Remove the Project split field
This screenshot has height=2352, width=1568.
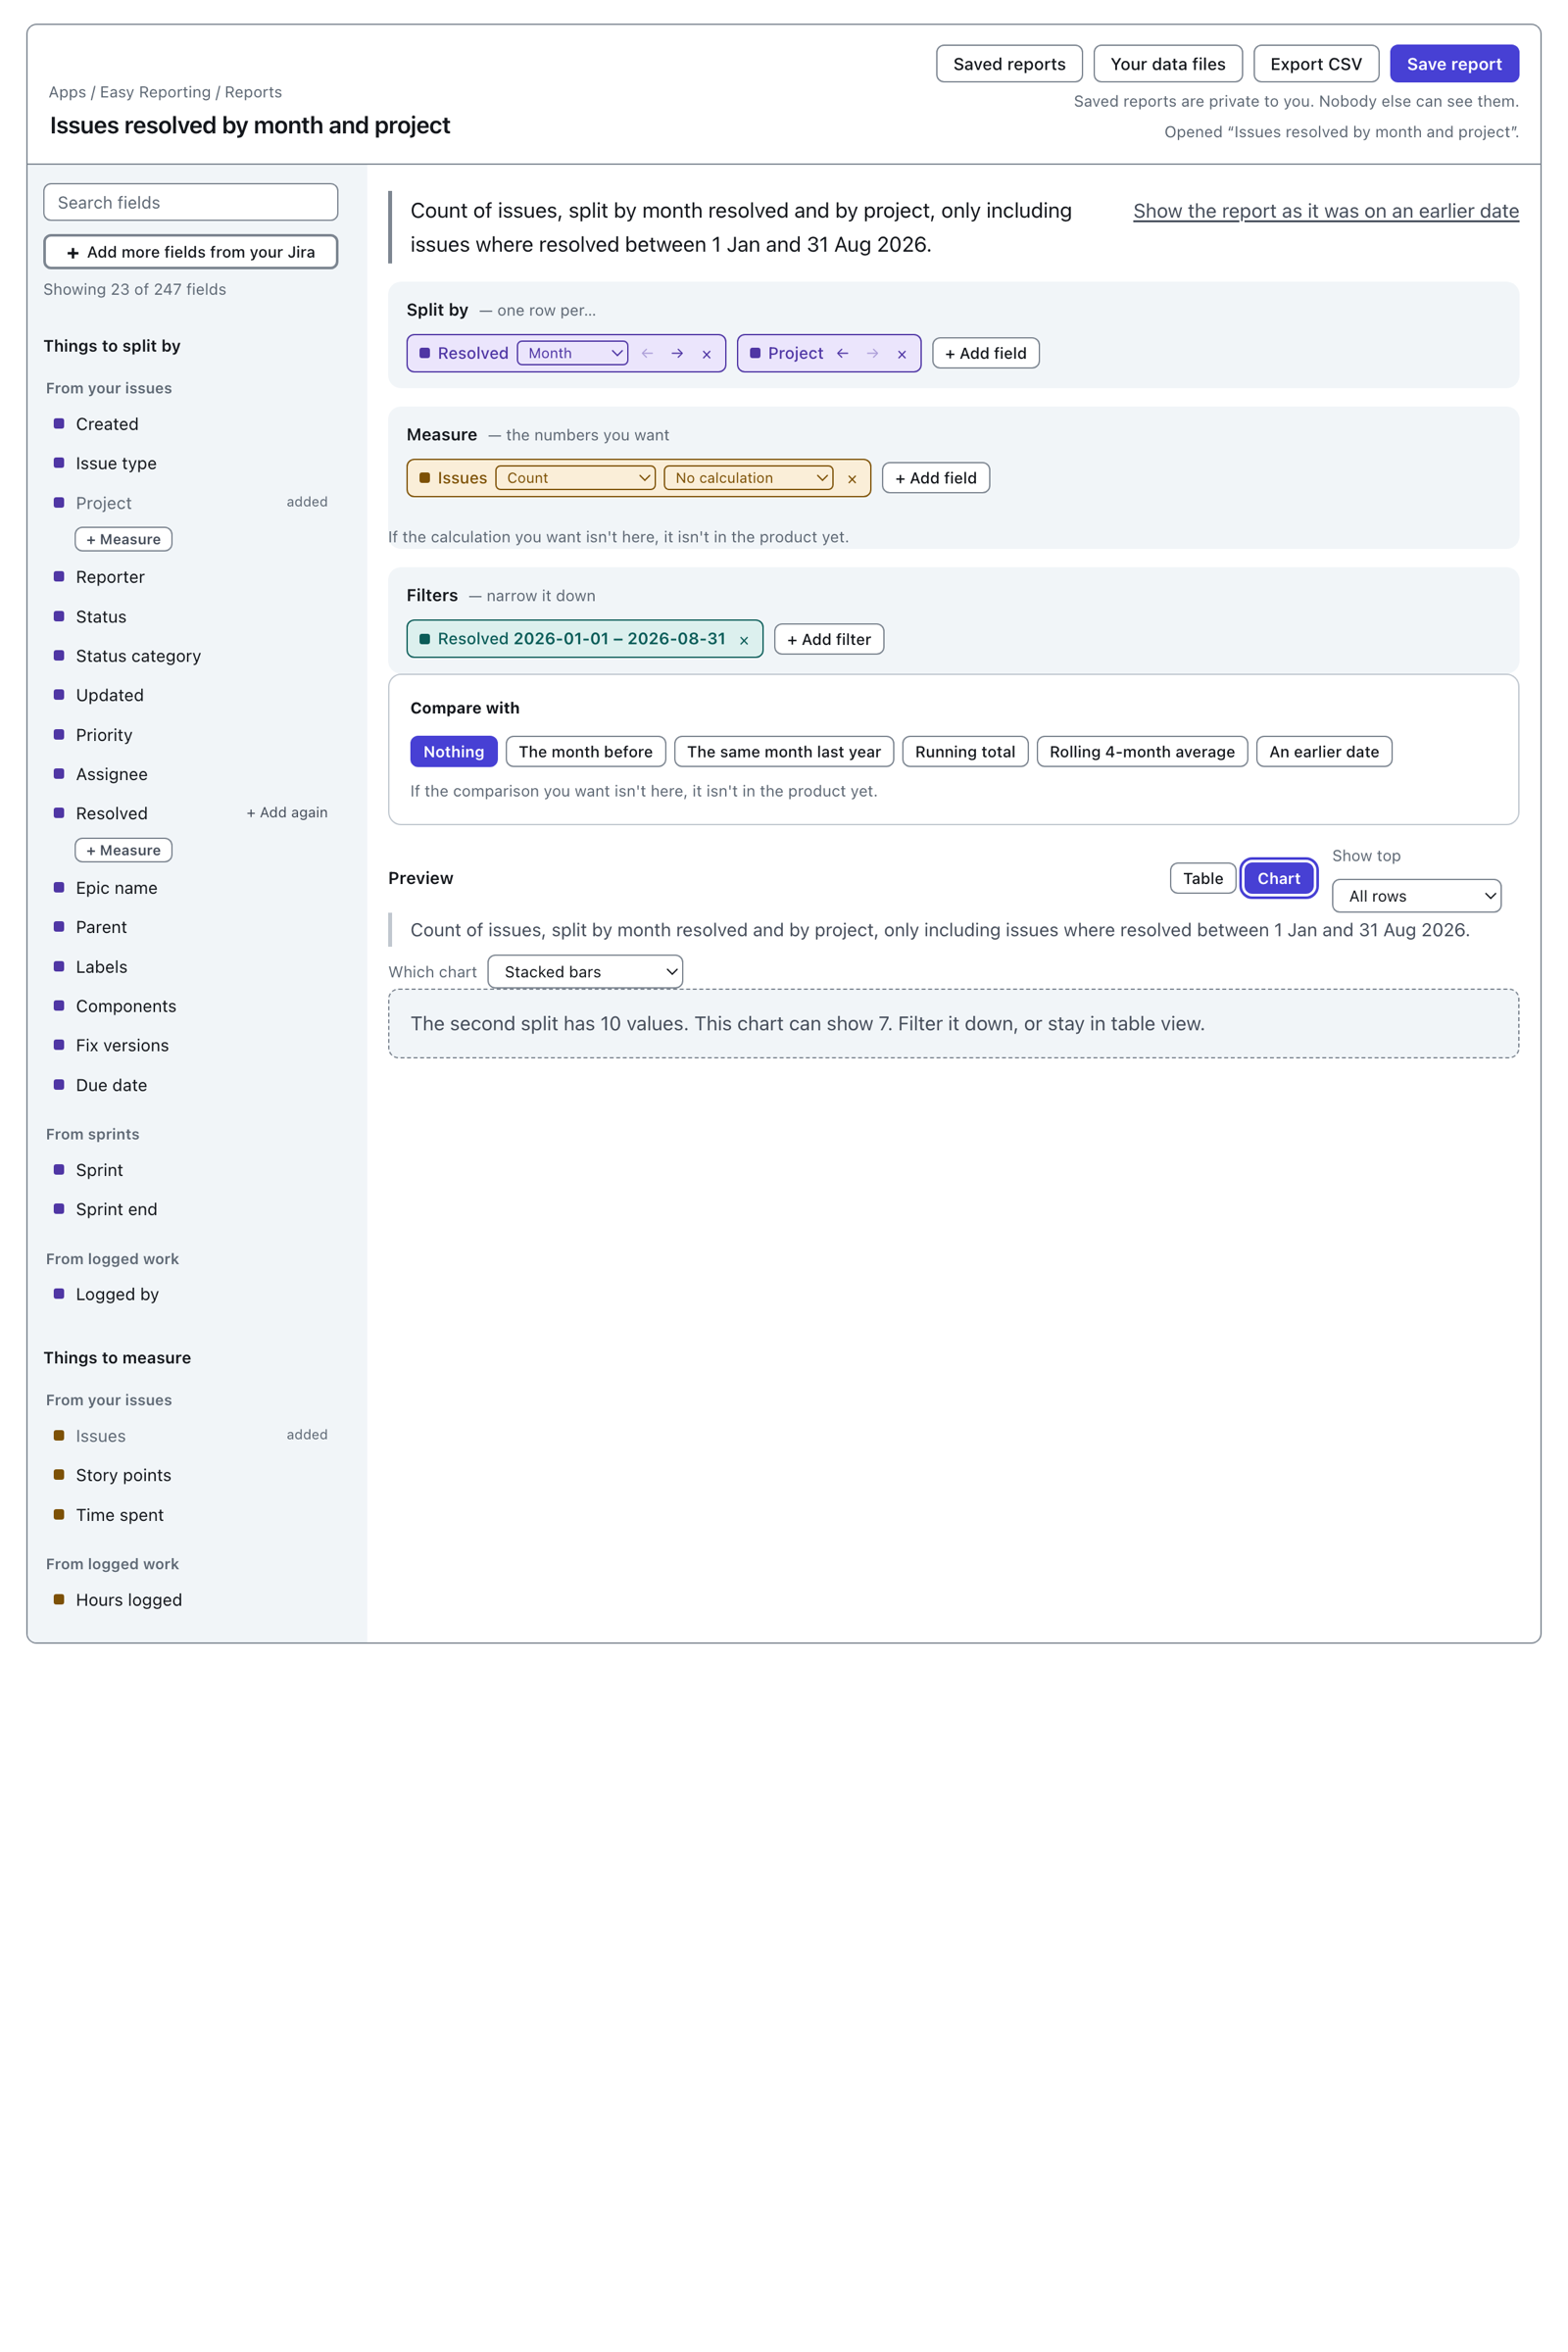901,353
